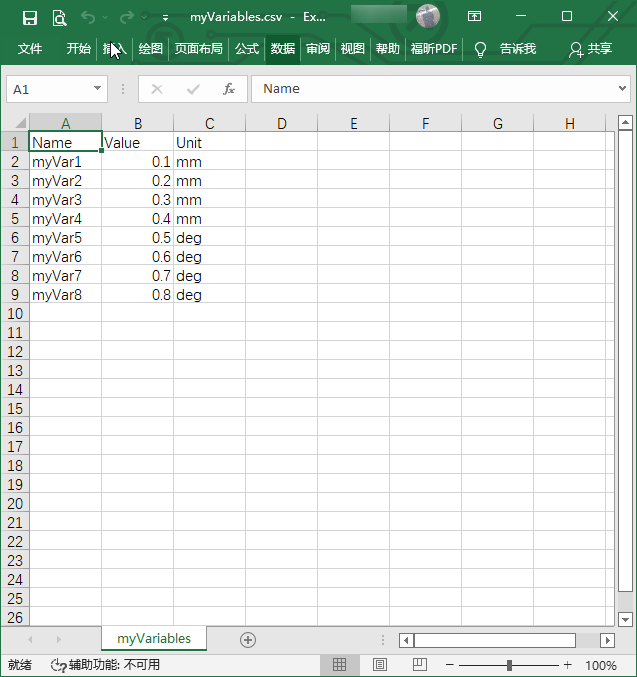Select column B header
Image resolution: width=637 pixels, height=677 pixels.
[138, 123]
